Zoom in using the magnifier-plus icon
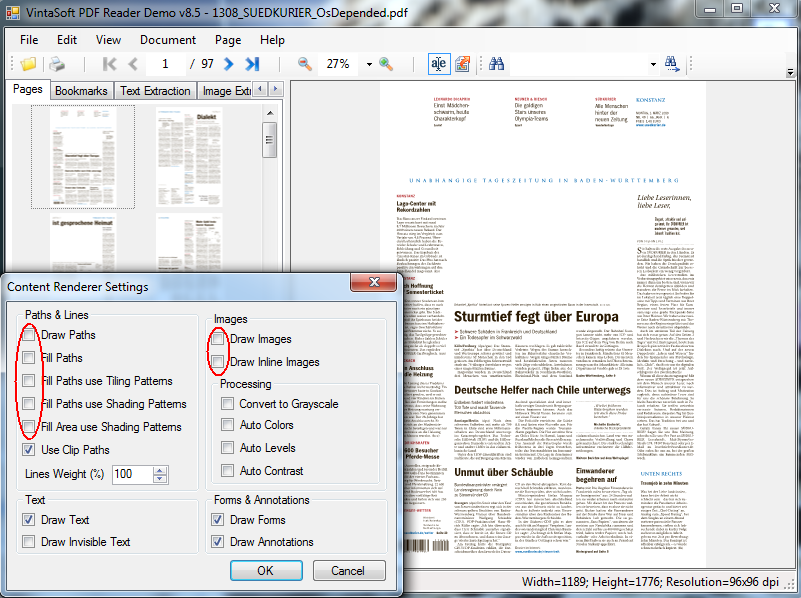 coord(386,63)
